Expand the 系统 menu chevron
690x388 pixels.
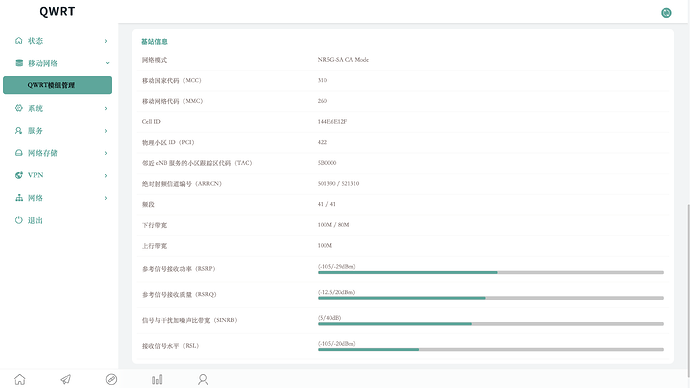point(106,108)
